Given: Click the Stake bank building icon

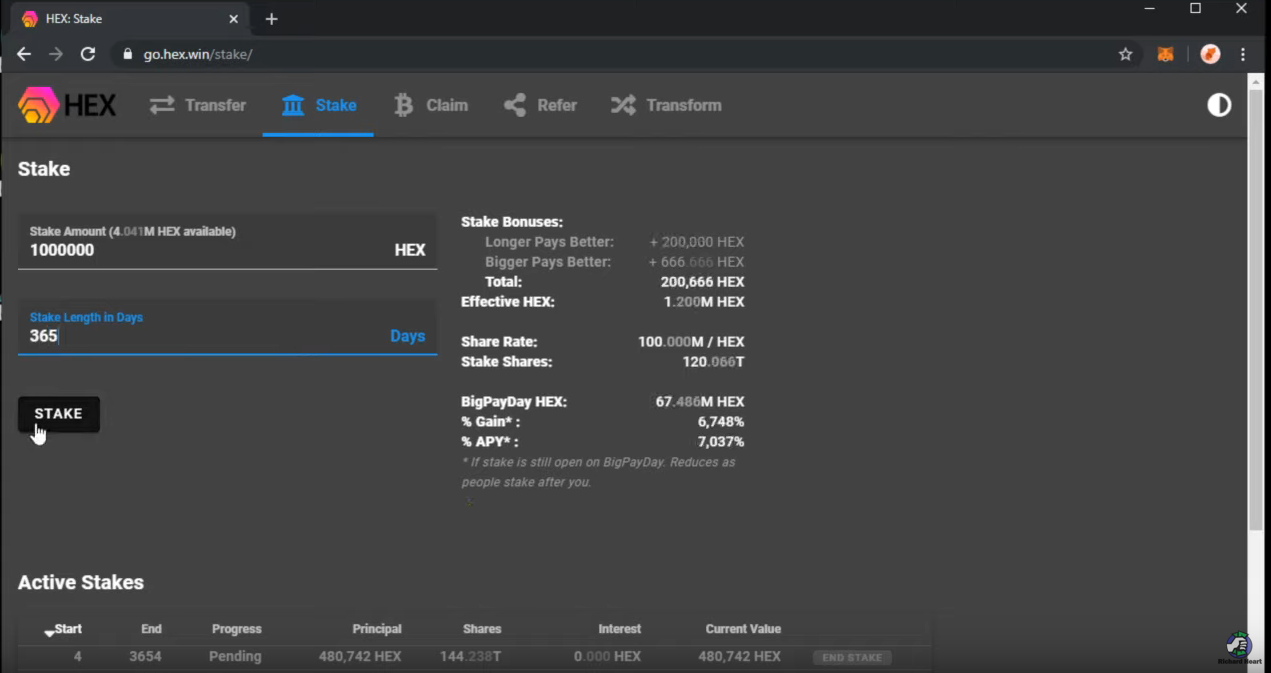Looking at the screenshot, I should [x=293, y=105].
